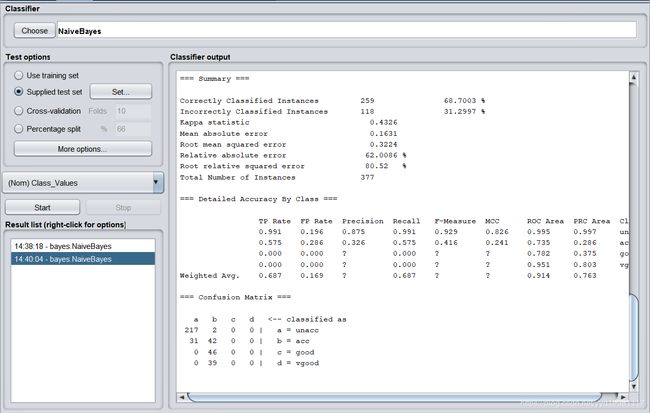
Task: Click the "Mean absolute error" line
Action: 289,134
